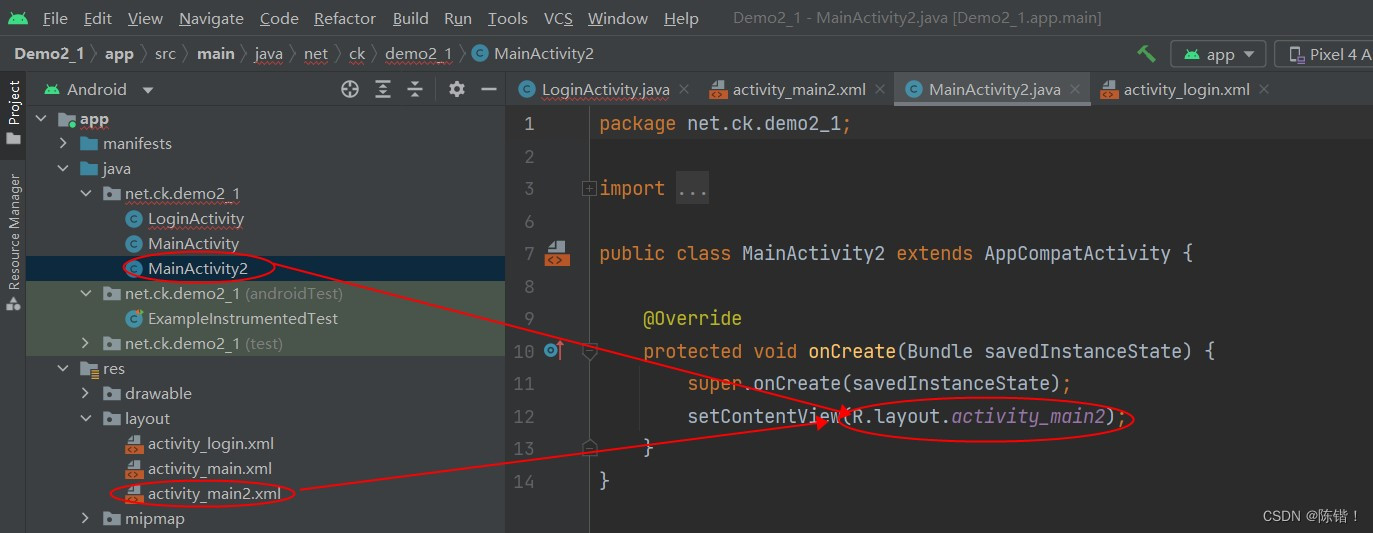Click Demo2_1 in the breadcrumb bar
This screenshot has width=1373, height=533.
(49, 53)
